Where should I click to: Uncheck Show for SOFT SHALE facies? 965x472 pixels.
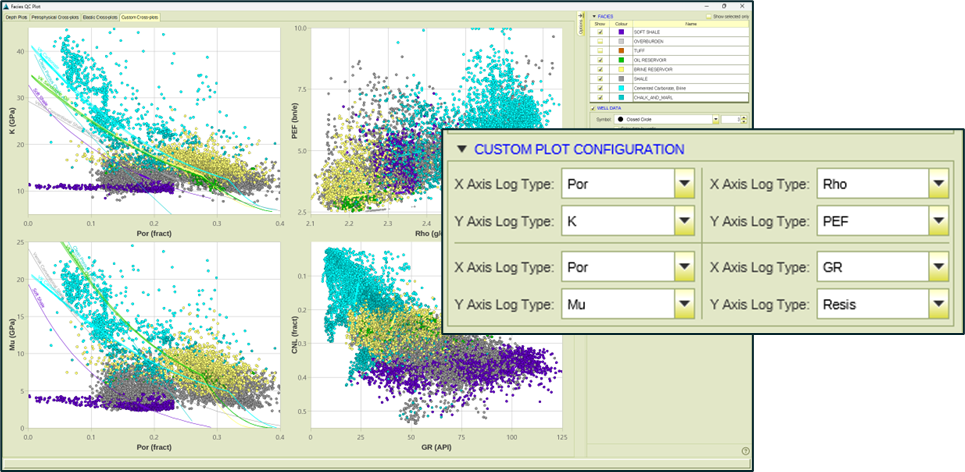(x=600, y=32)
